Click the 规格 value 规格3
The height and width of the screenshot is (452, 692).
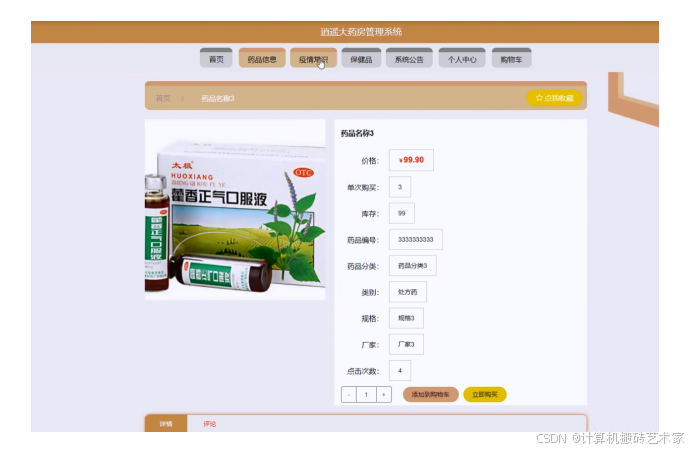coord(406,318)
